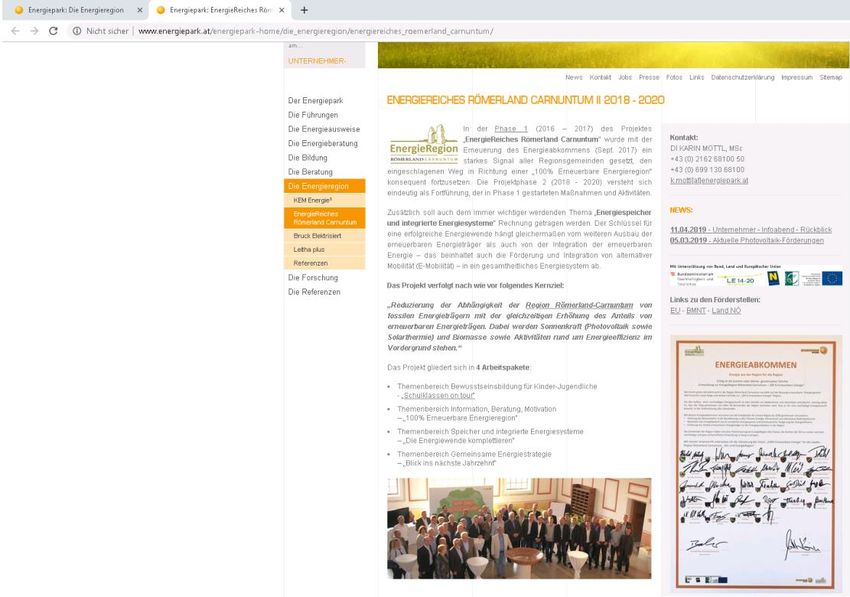Open 'Bruck Elektrisiert' submenu entry

[x=317, y=235]
